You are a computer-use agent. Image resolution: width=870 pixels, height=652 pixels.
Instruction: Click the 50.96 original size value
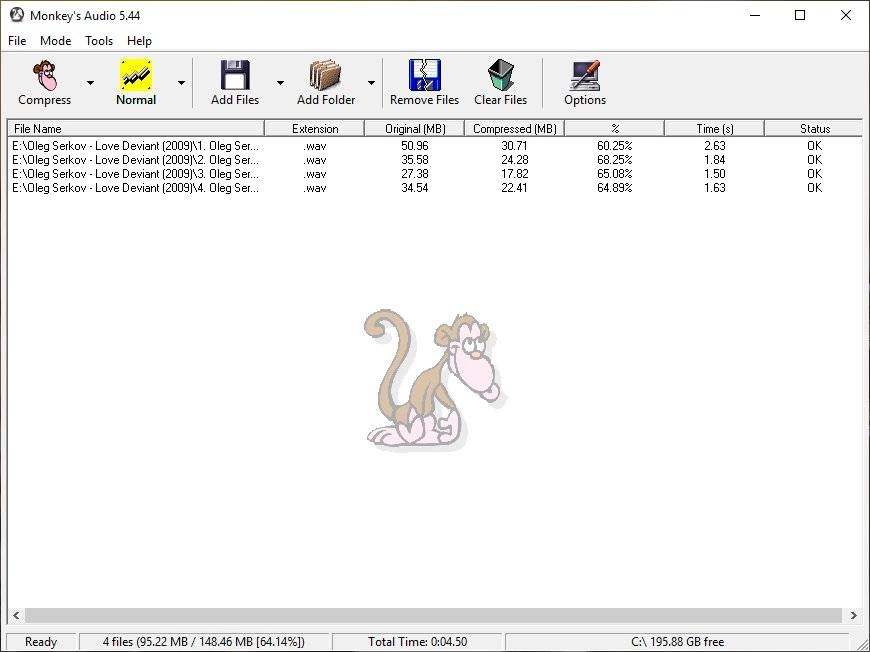(x=414, y=146)
